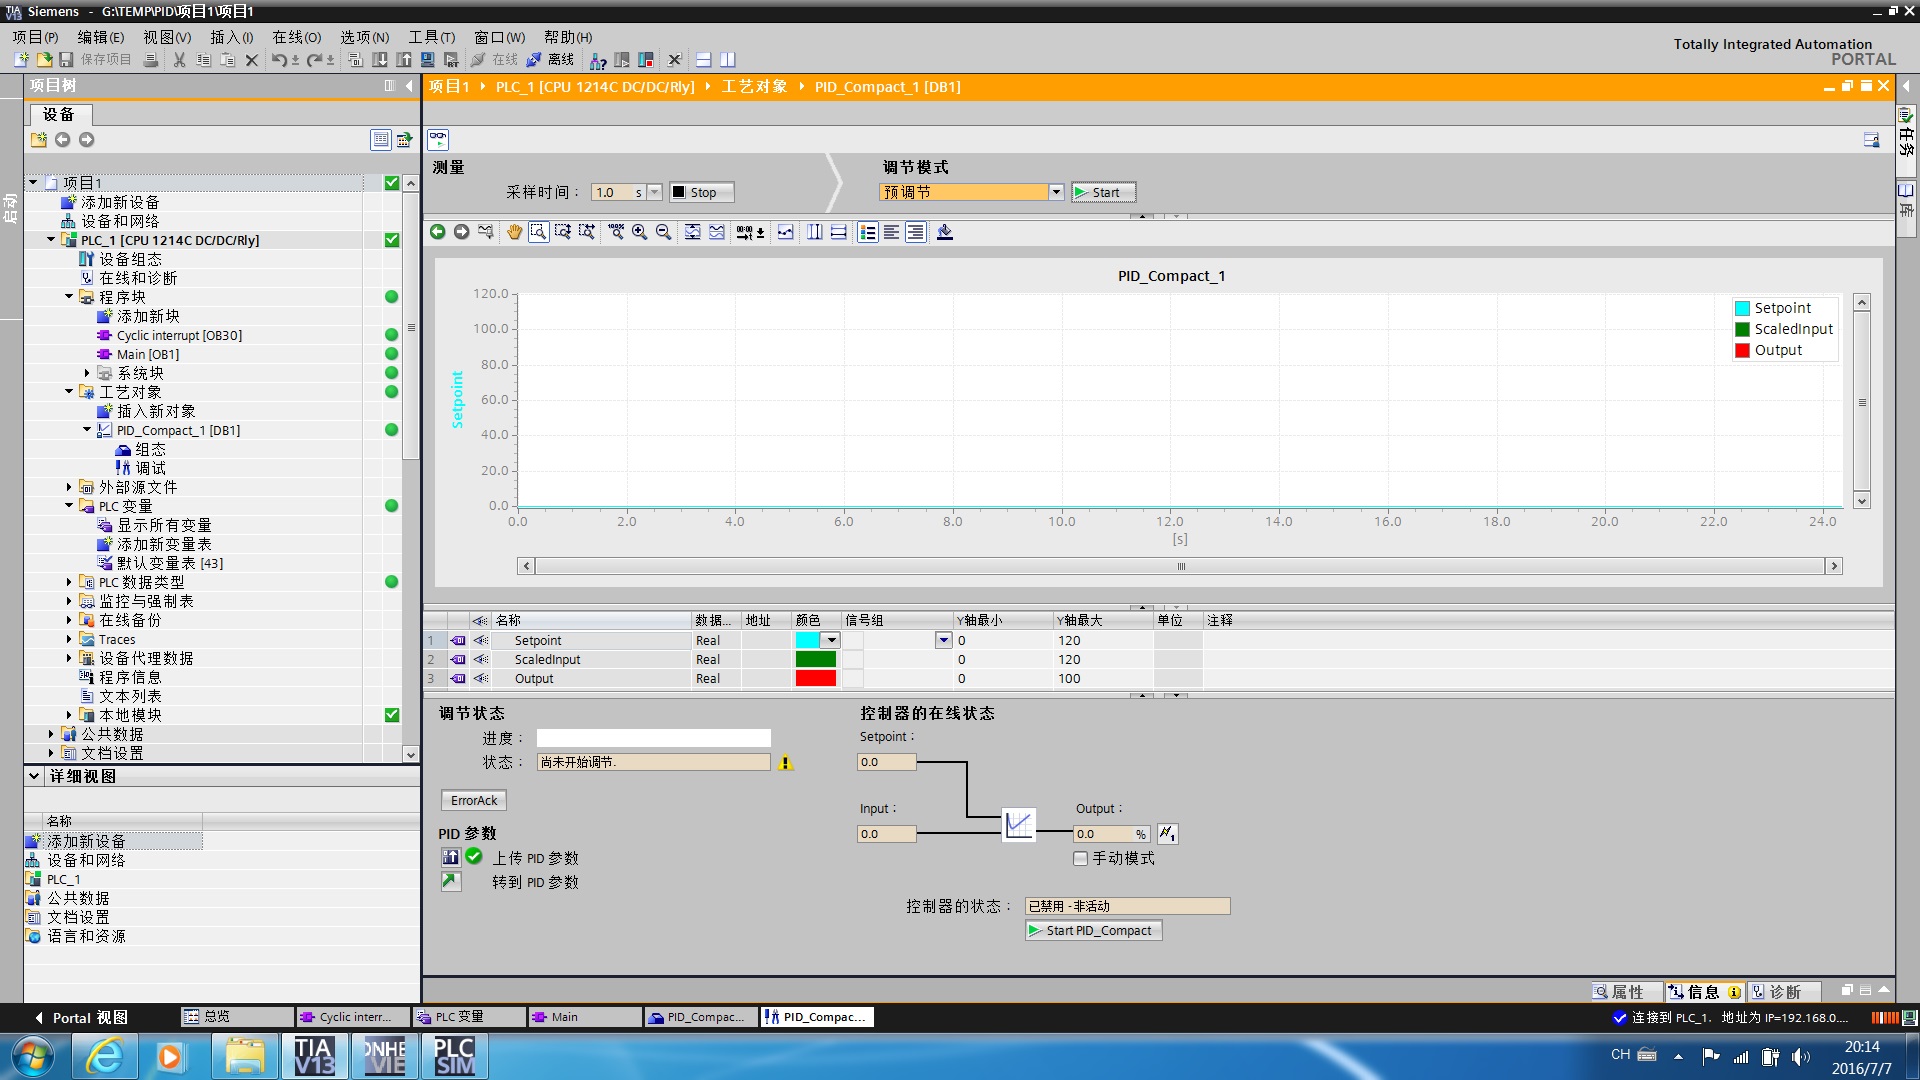Click the zoom in magnifier icon
The height and width of the screenshot is (1080, 1920).
[639, 232]
